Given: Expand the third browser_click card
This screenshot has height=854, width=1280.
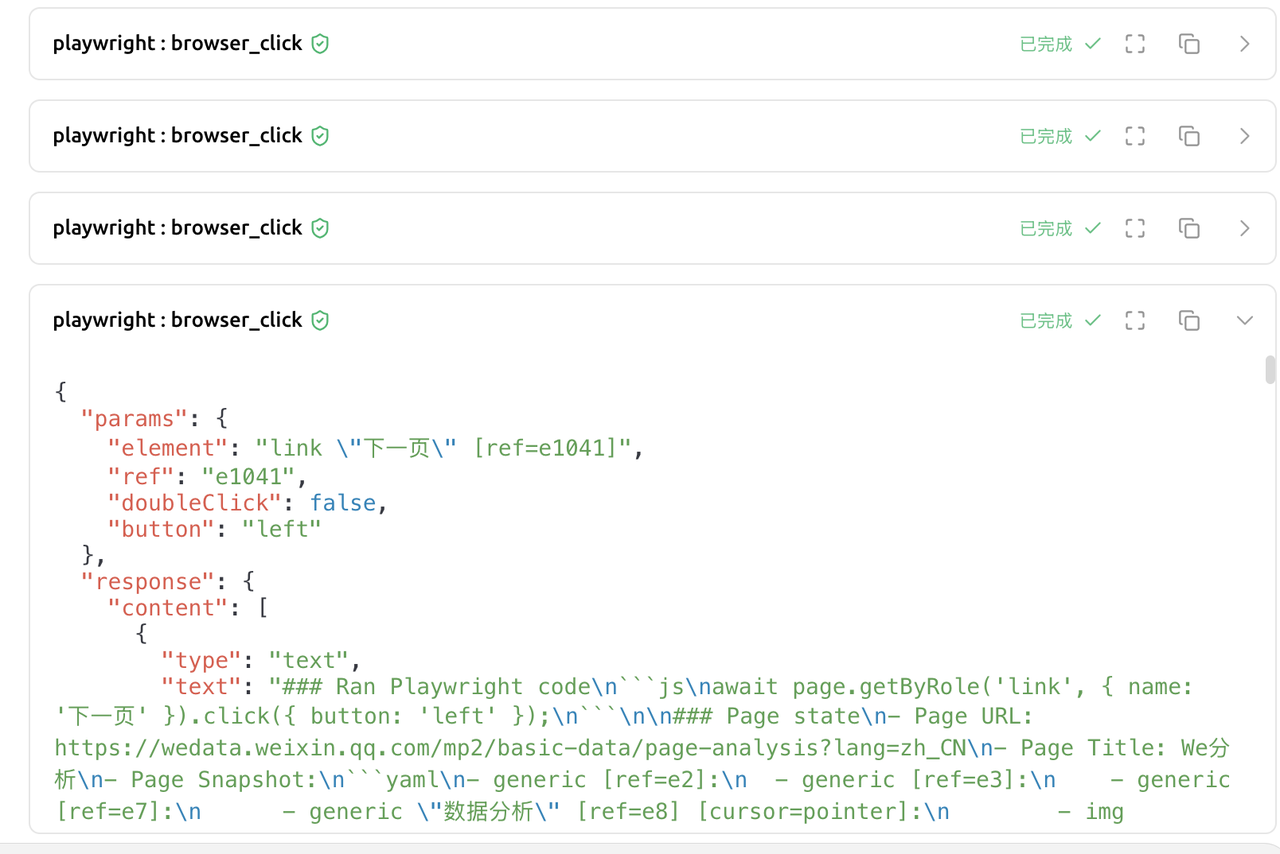Looking at the screenshot, I should 1245,228.
